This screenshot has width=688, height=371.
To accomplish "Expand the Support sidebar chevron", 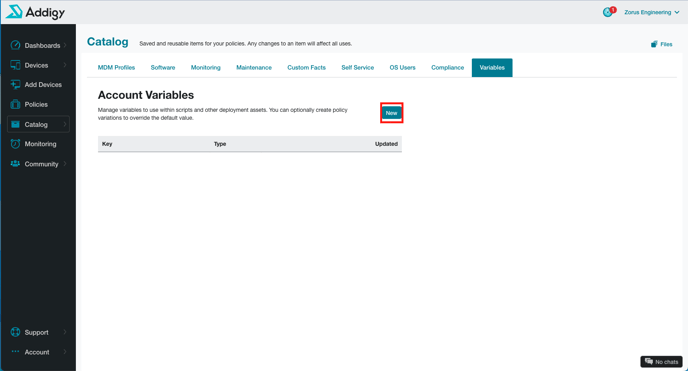I will [x=65, y=332].
